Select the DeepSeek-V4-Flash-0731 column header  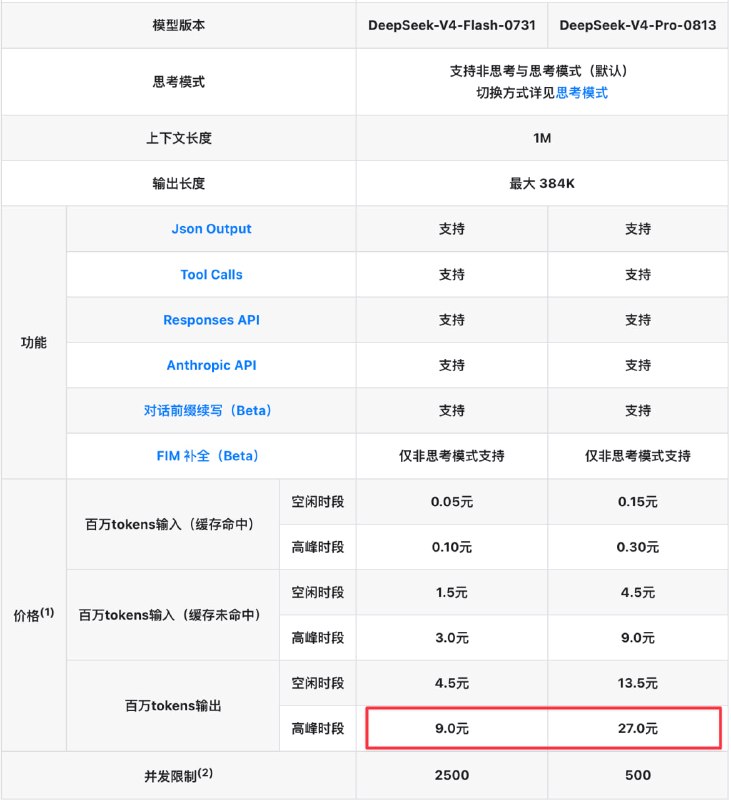pos(451,25)
